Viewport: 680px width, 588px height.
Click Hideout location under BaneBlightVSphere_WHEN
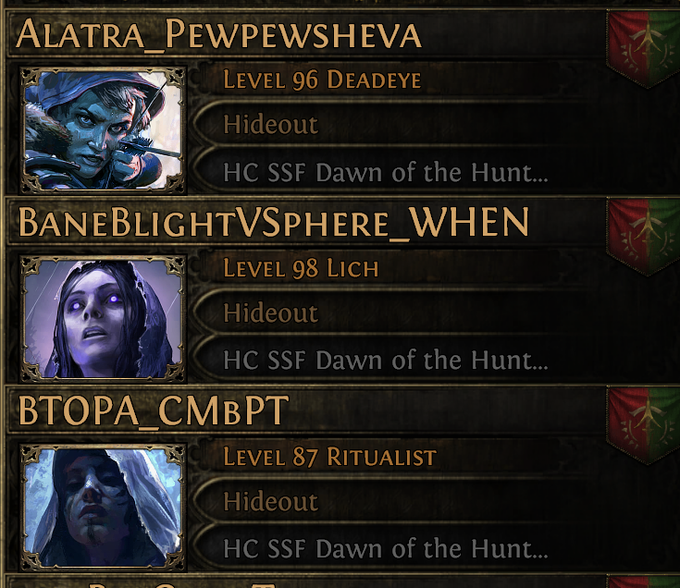click(271, 313)
